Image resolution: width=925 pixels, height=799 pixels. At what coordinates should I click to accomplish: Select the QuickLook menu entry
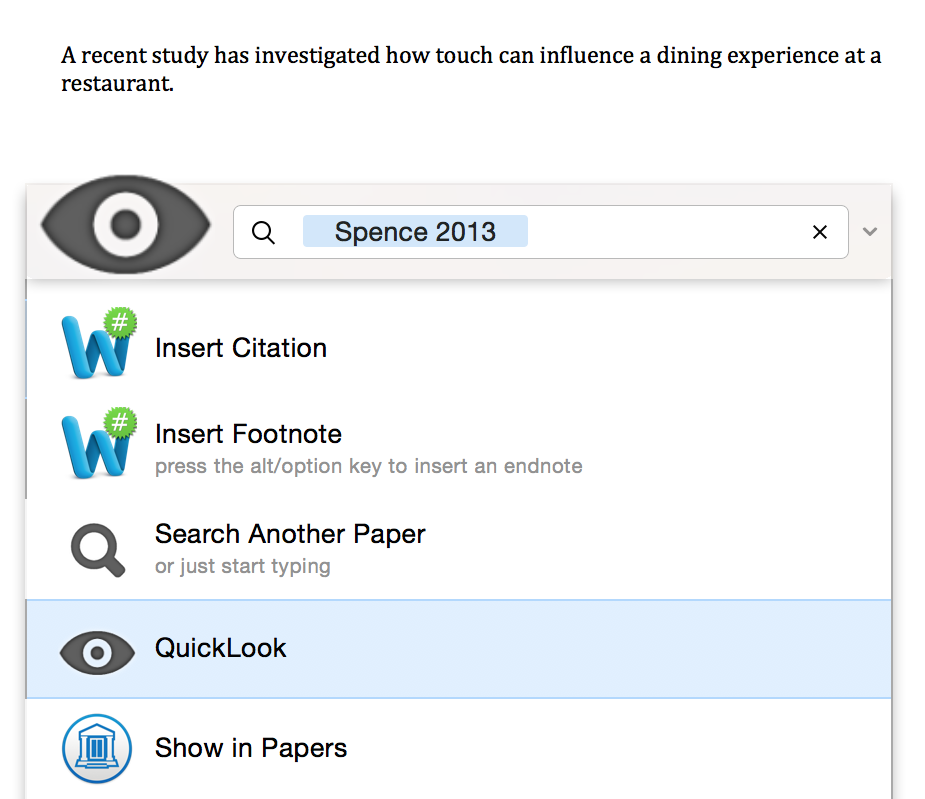(x=458, y=649)
